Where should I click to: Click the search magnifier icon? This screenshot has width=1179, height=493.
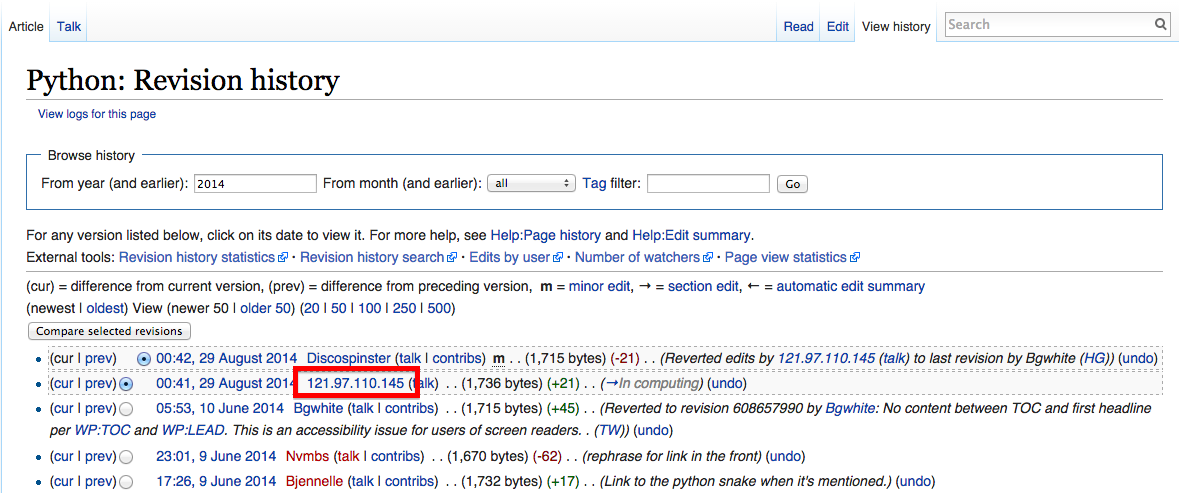[x=1160, y=24]
